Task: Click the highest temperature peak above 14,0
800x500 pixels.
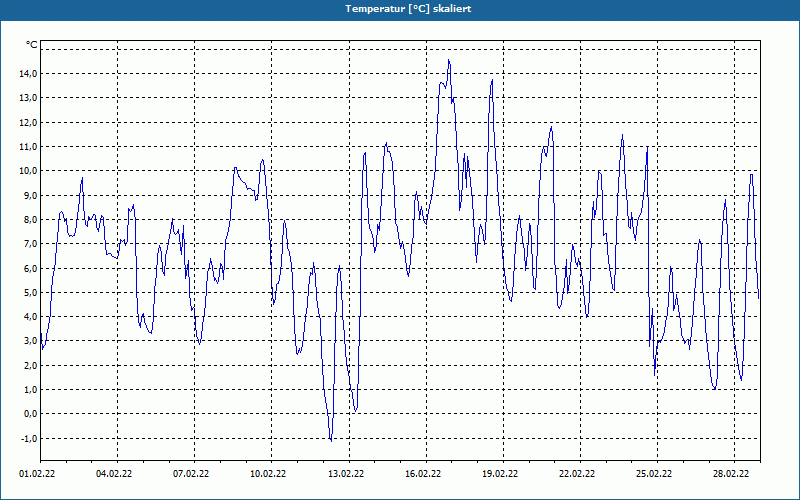Action: point(449,61)
